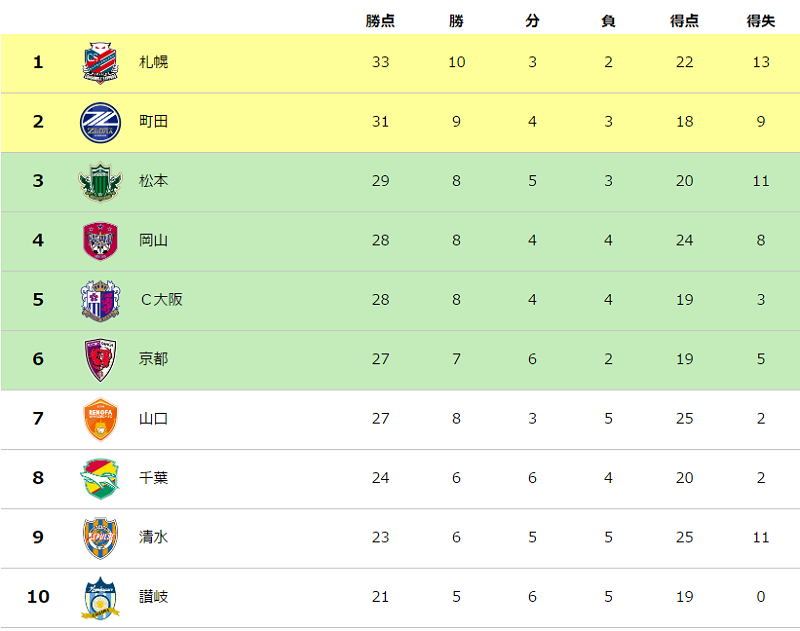Screen dimensions: 800x631
Task: Click the 勝点 points column header
Action: (x=380, y=21)
